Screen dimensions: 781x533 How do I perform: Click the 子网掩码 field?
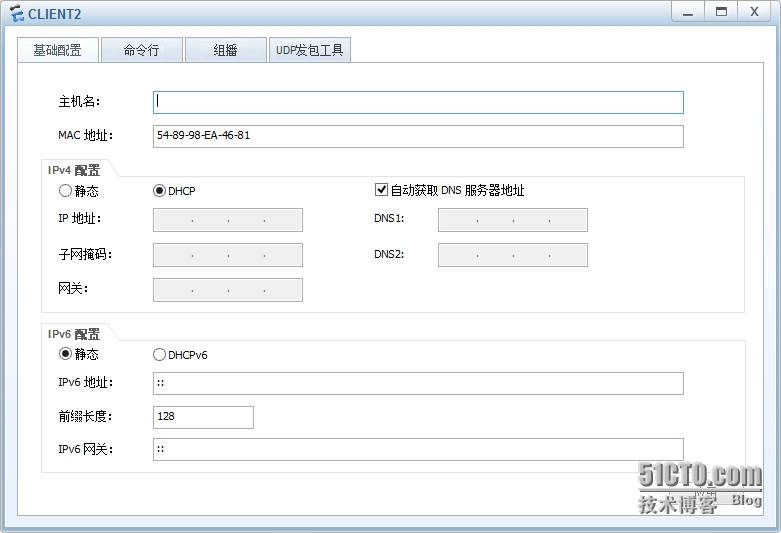pyautogui.click(x=228, y=255)
